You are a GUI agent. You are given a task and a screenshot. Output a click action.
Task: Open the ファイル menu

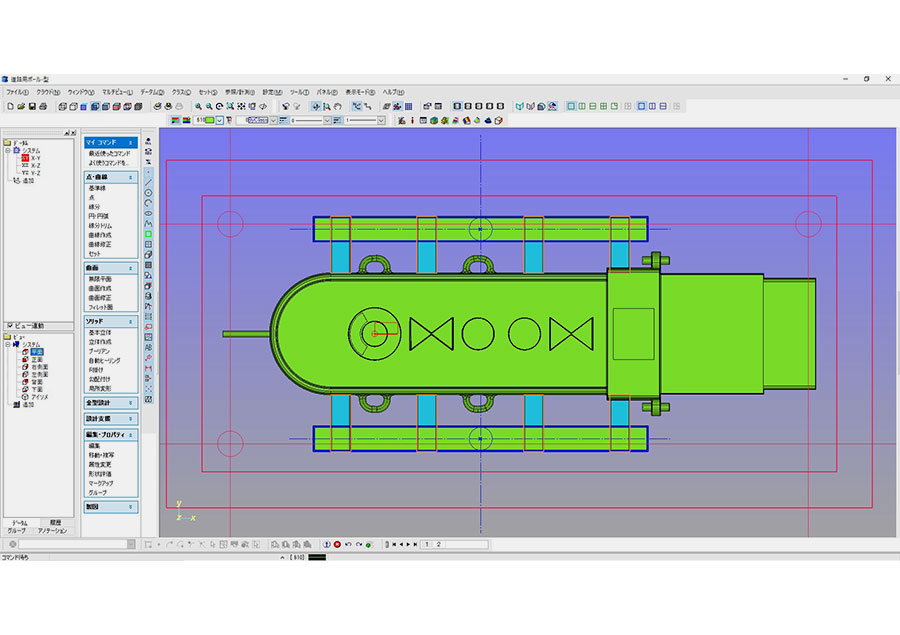(18, 92)
